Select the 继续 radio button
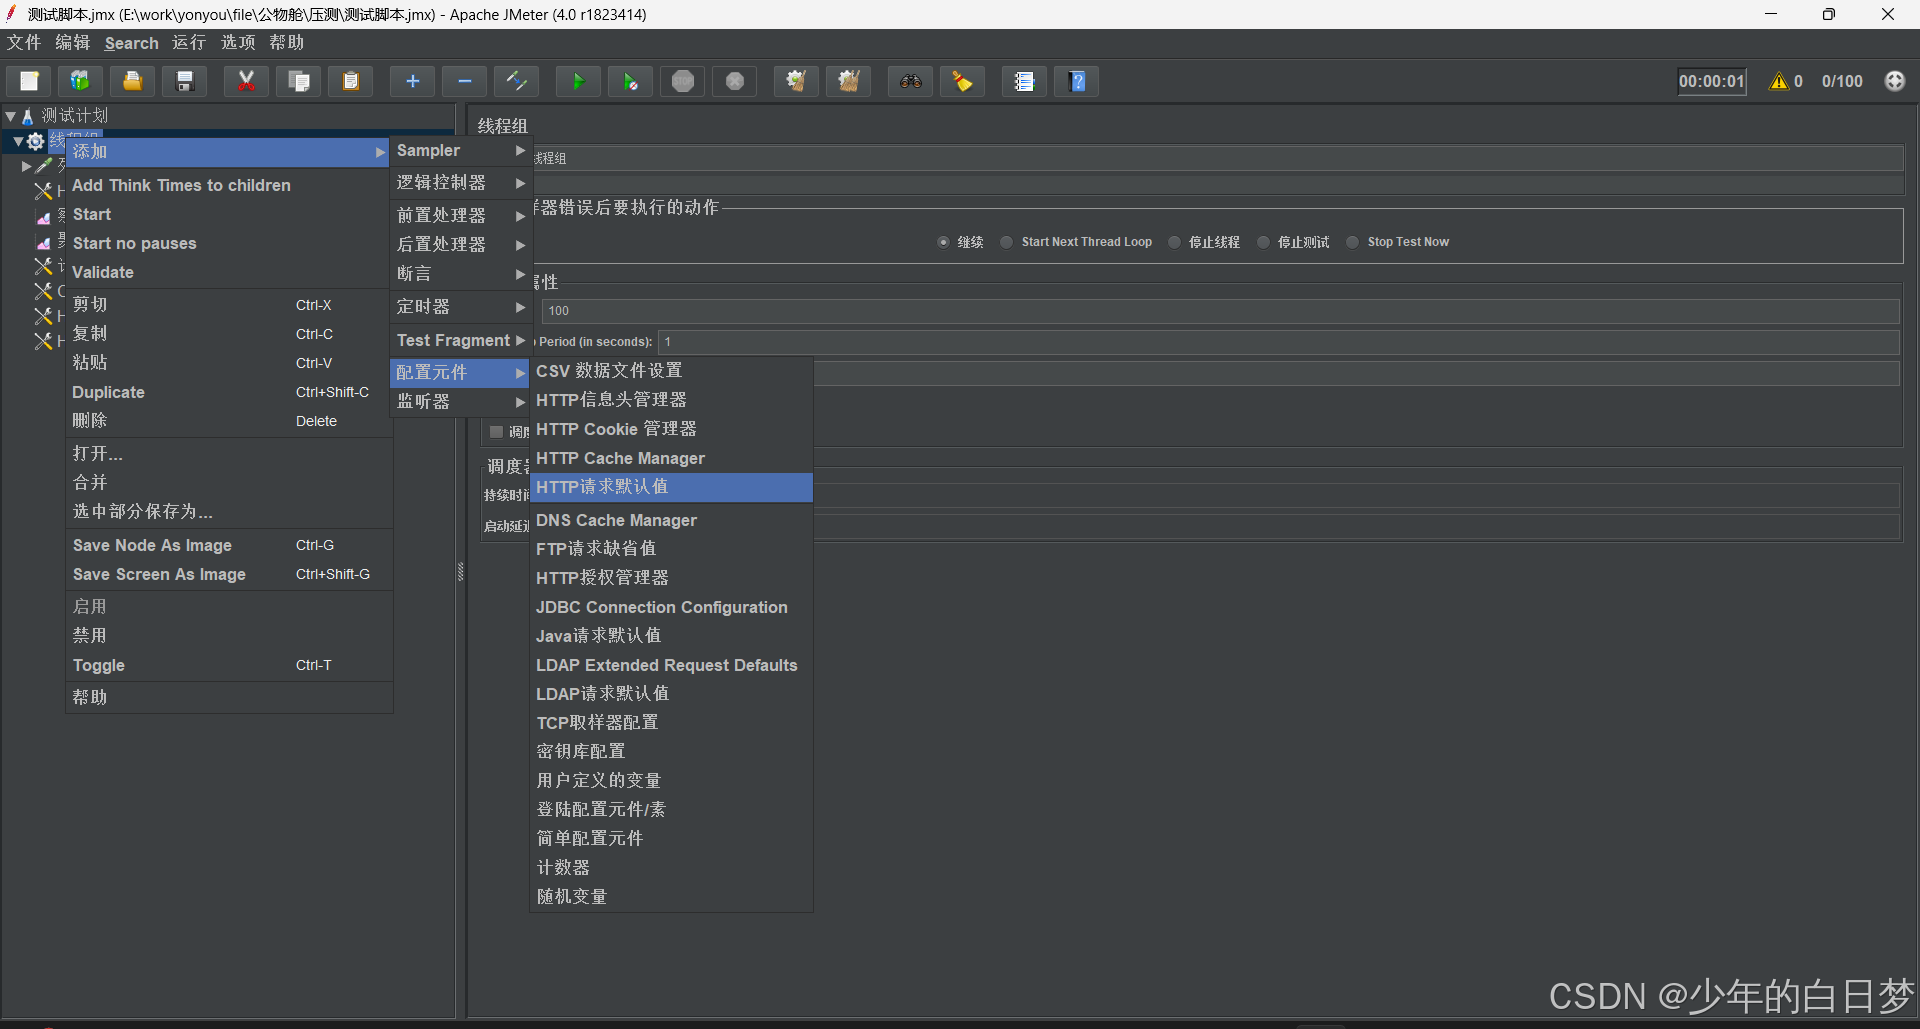 pyautogui.click(x=943, y=242)
